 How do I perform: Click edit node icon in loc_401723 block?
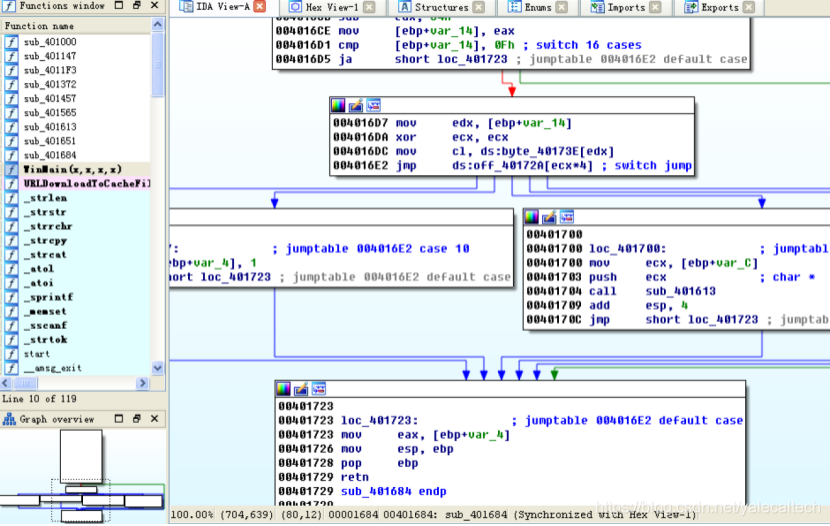coord(301,389)
